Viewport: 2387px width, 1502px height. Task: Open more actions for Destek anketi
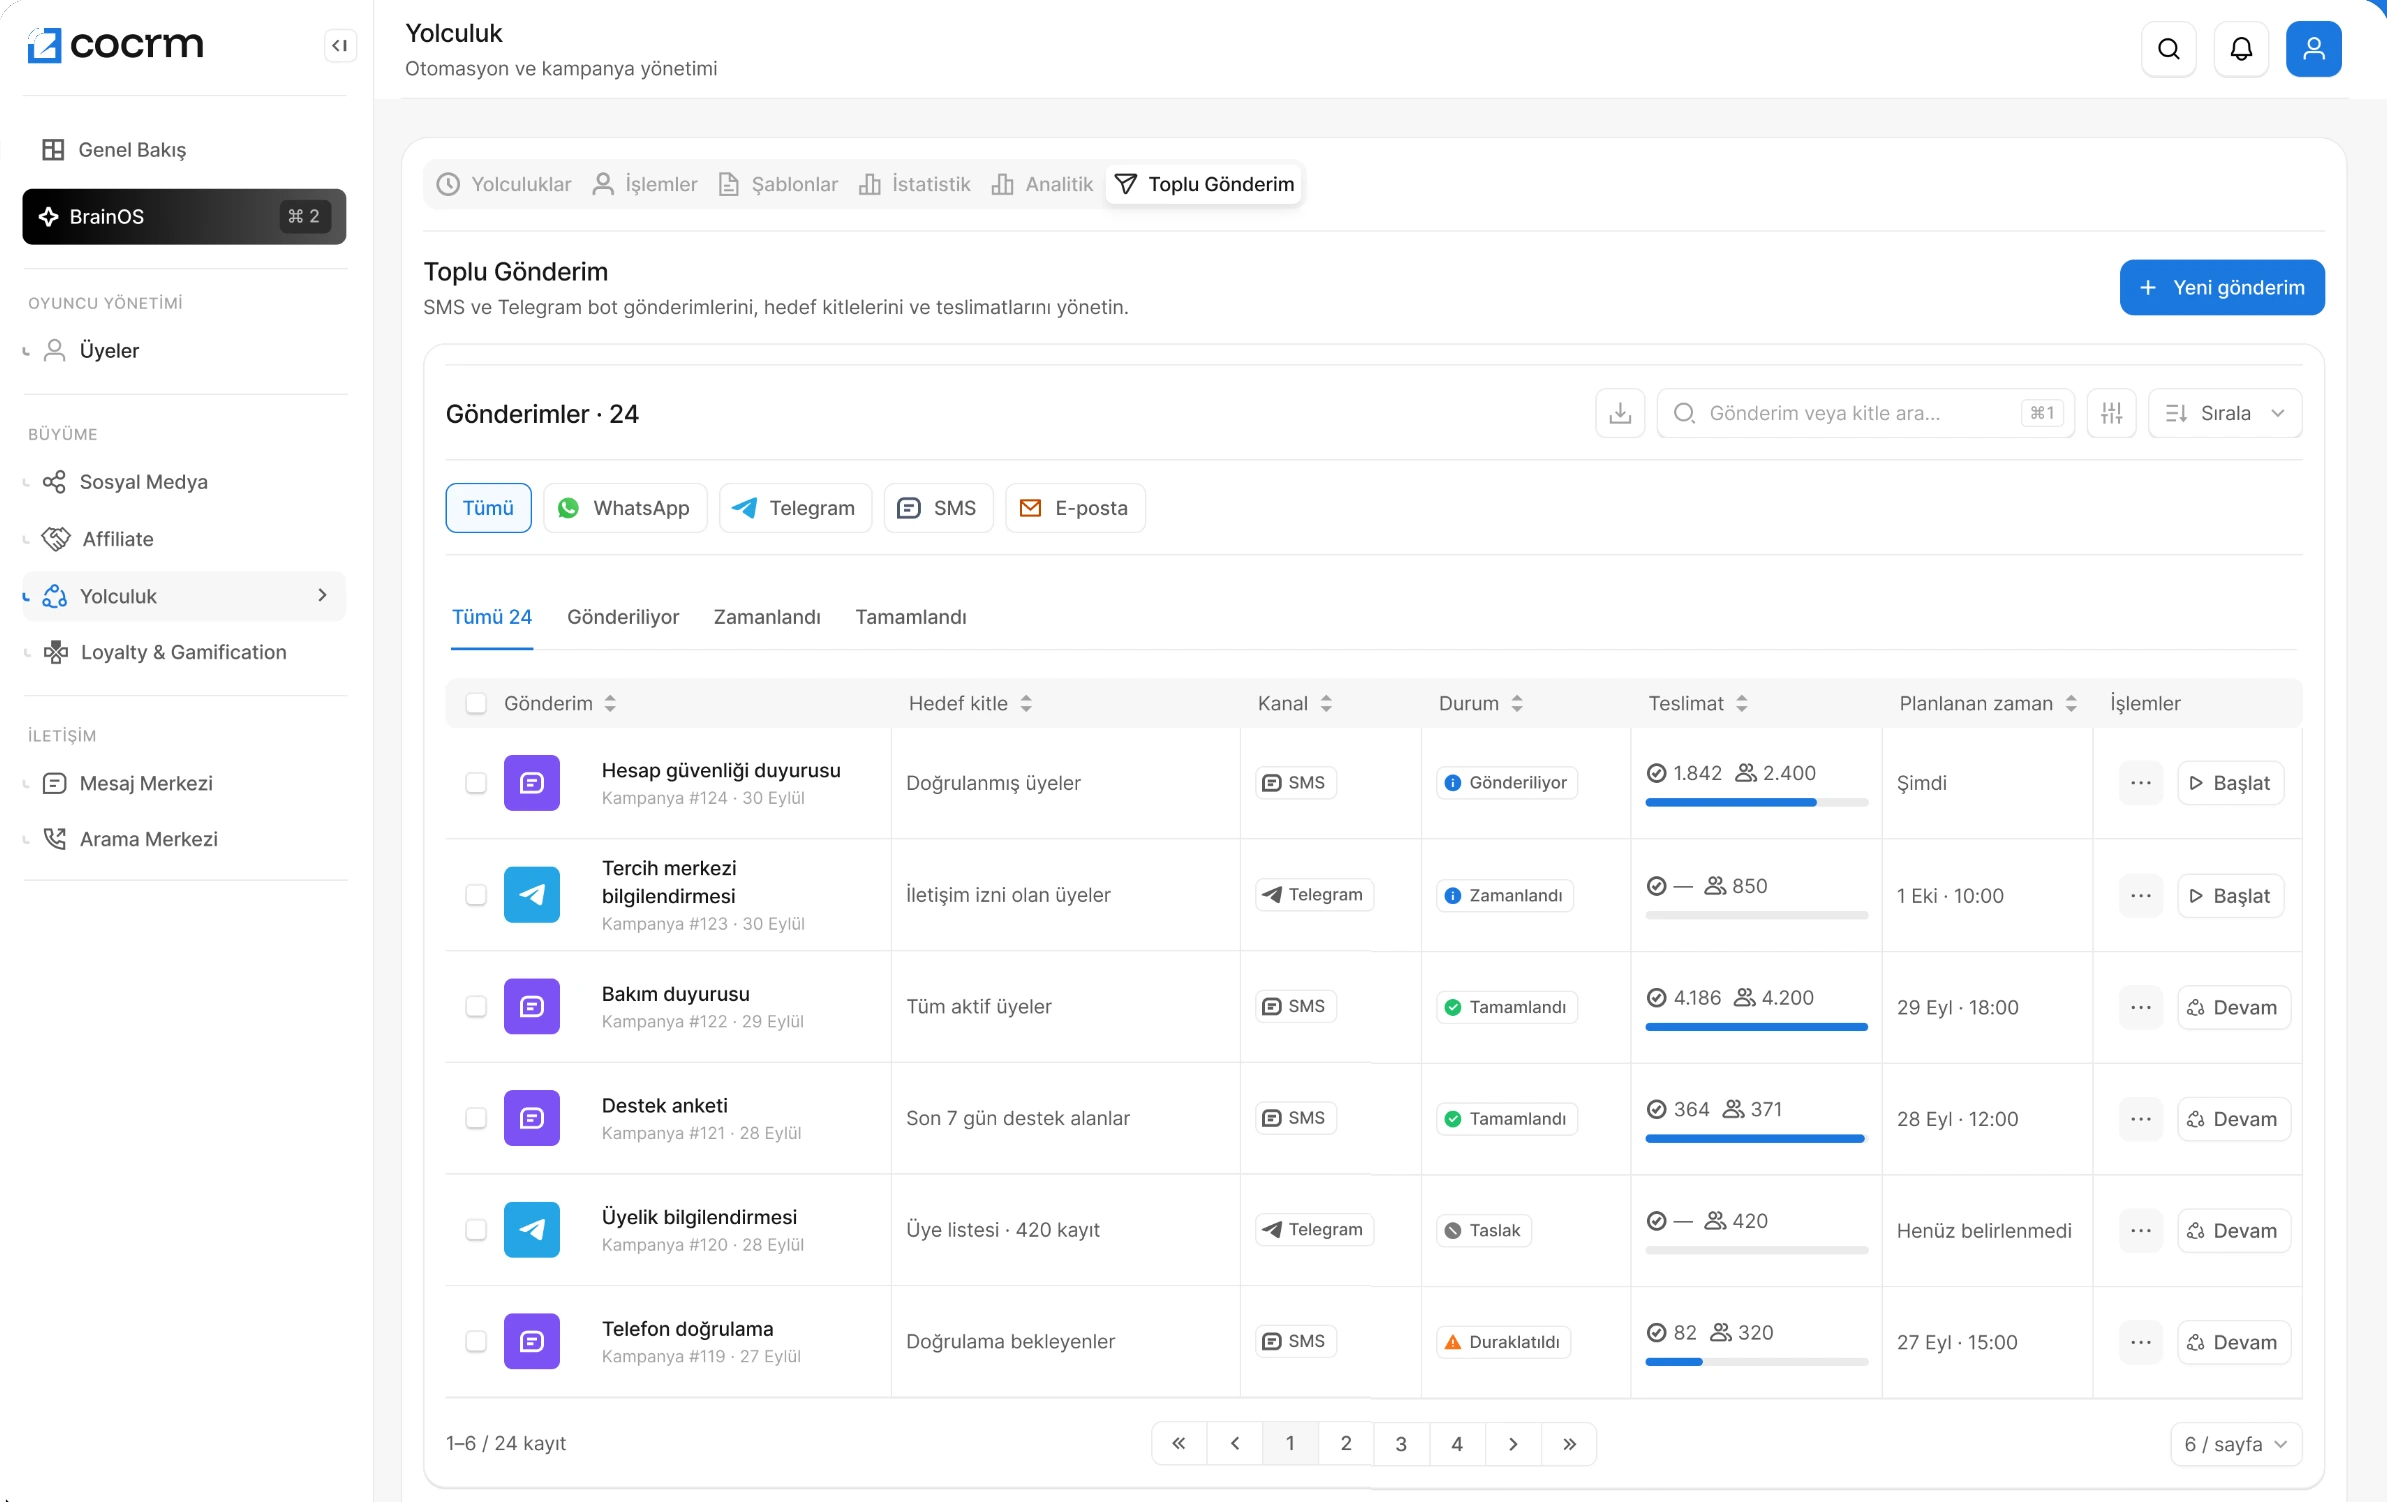(2140, 1119)
